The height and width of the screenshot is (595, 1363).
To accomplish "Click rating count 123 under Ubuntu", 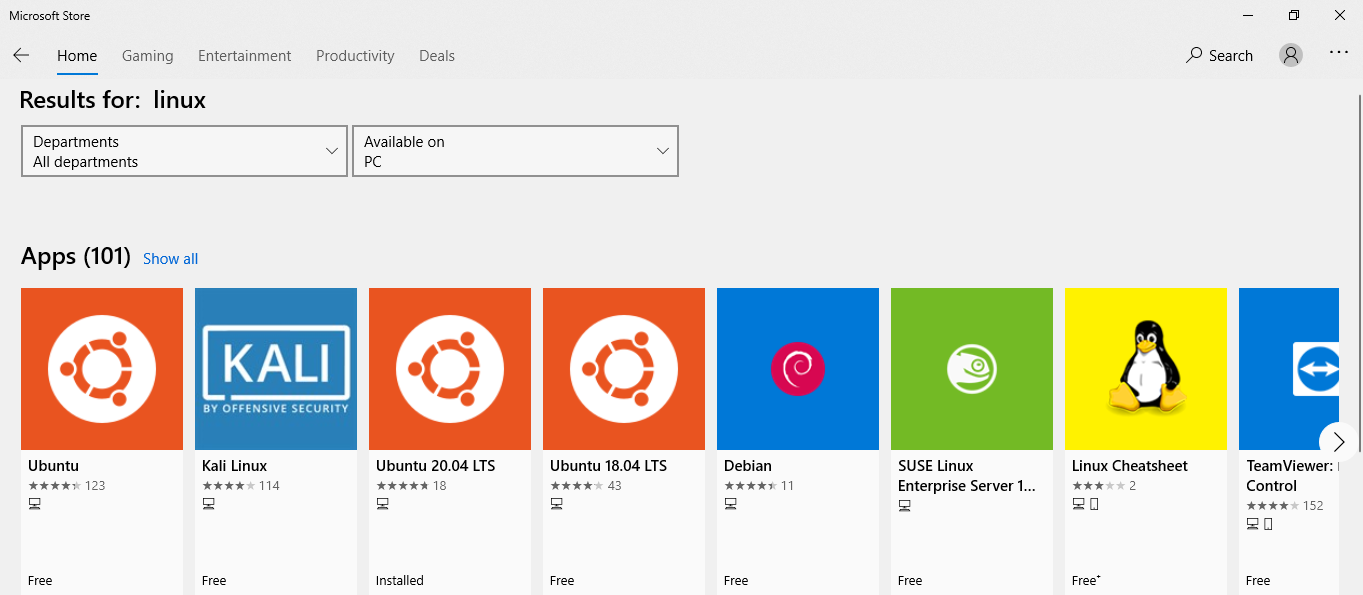I will pos(95,486).
